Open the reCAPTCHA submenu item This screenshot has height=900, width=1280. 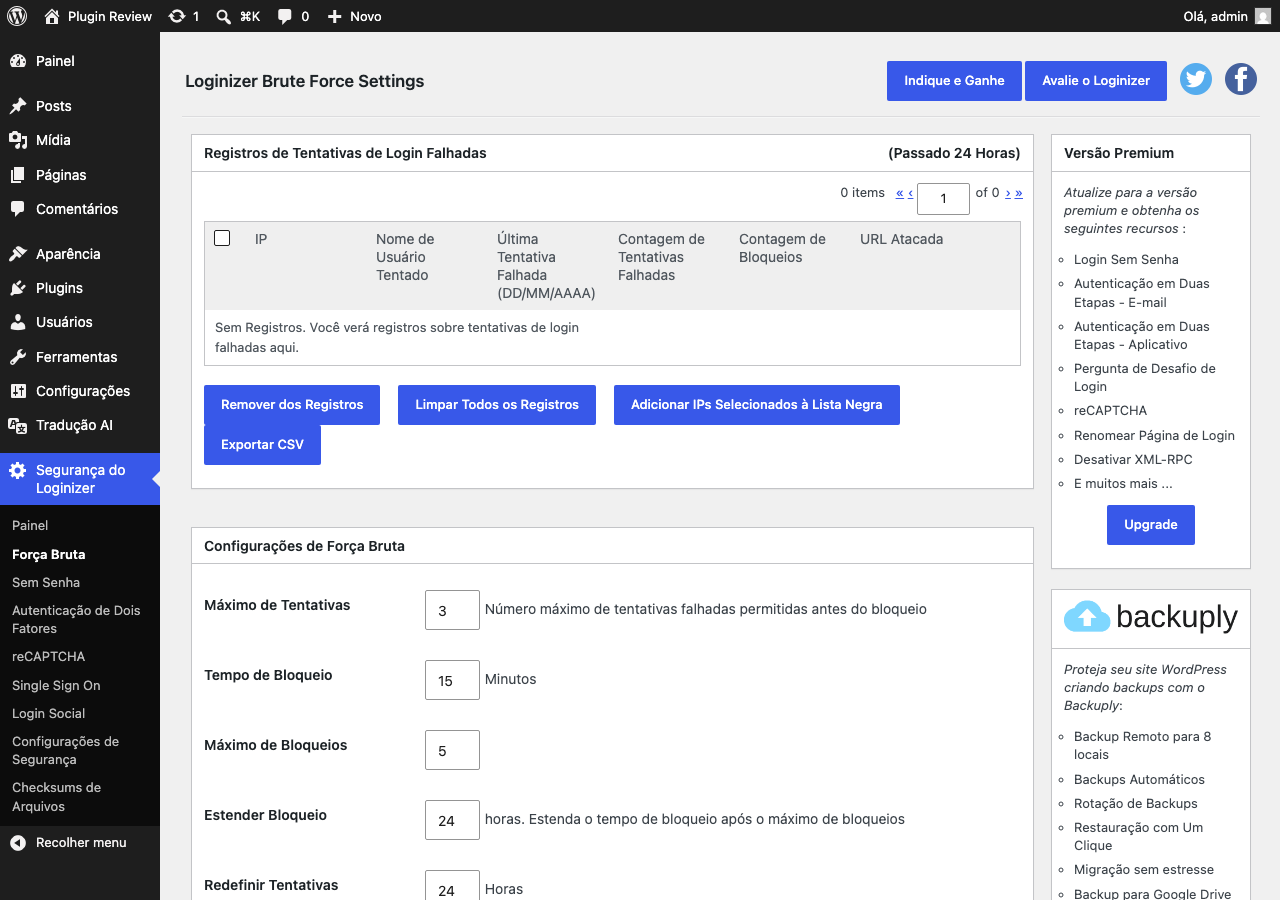[49, 657]
